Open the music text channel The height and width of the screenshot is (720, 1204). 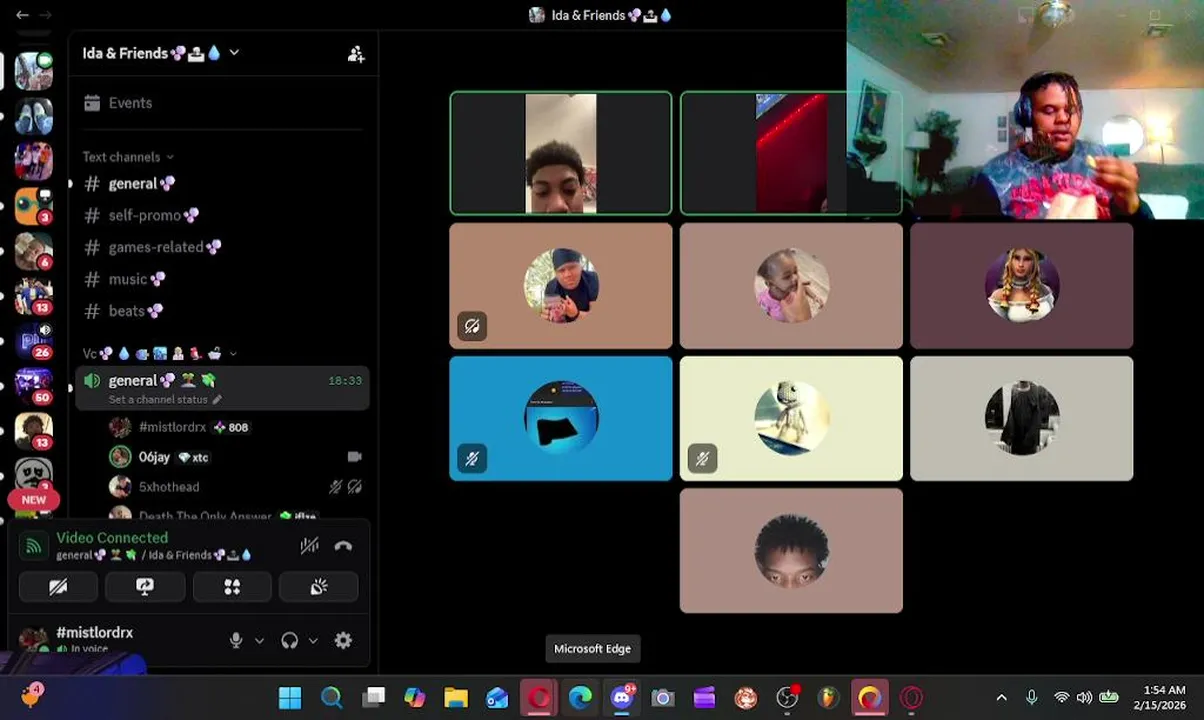point(222,279)
